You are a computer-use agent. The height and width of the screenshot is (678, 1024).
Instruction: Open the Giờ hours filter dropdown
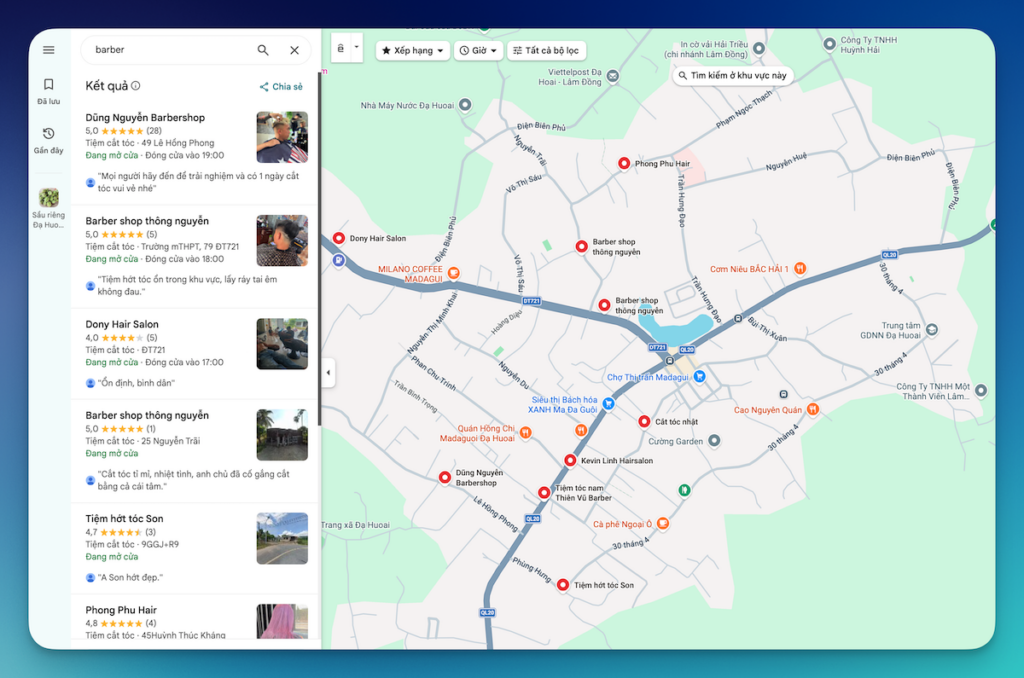(478, 50)
